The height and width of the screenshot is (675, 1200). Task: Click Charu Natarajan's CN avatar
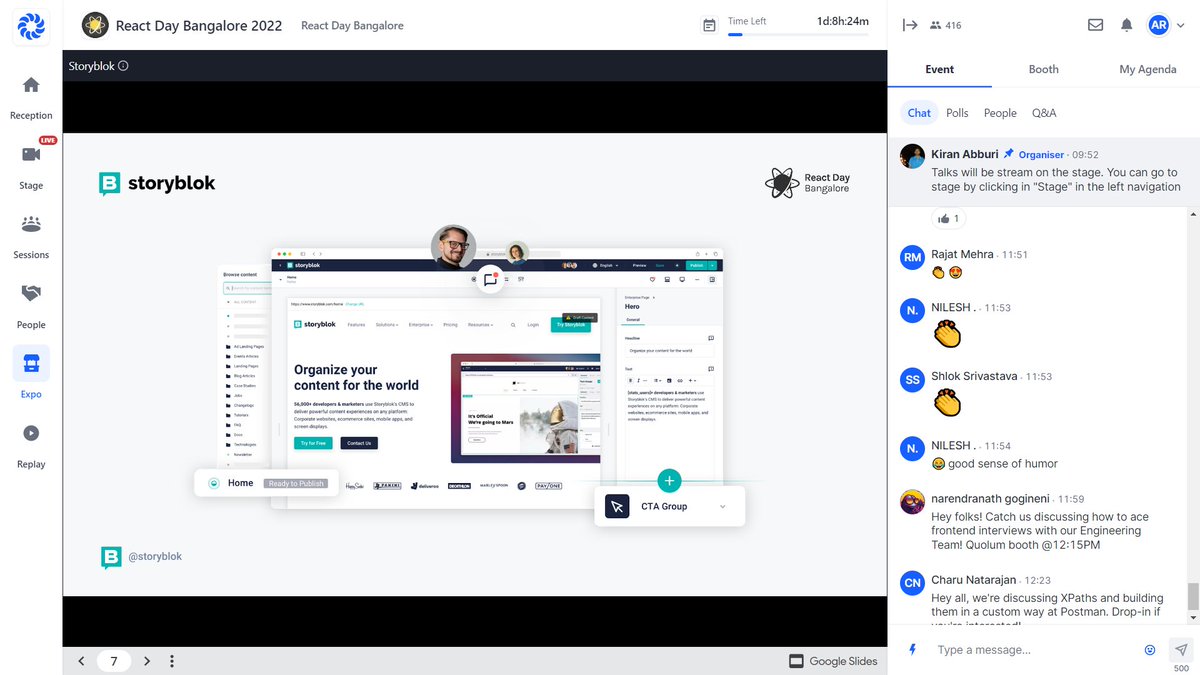click(x=912, y=582)
